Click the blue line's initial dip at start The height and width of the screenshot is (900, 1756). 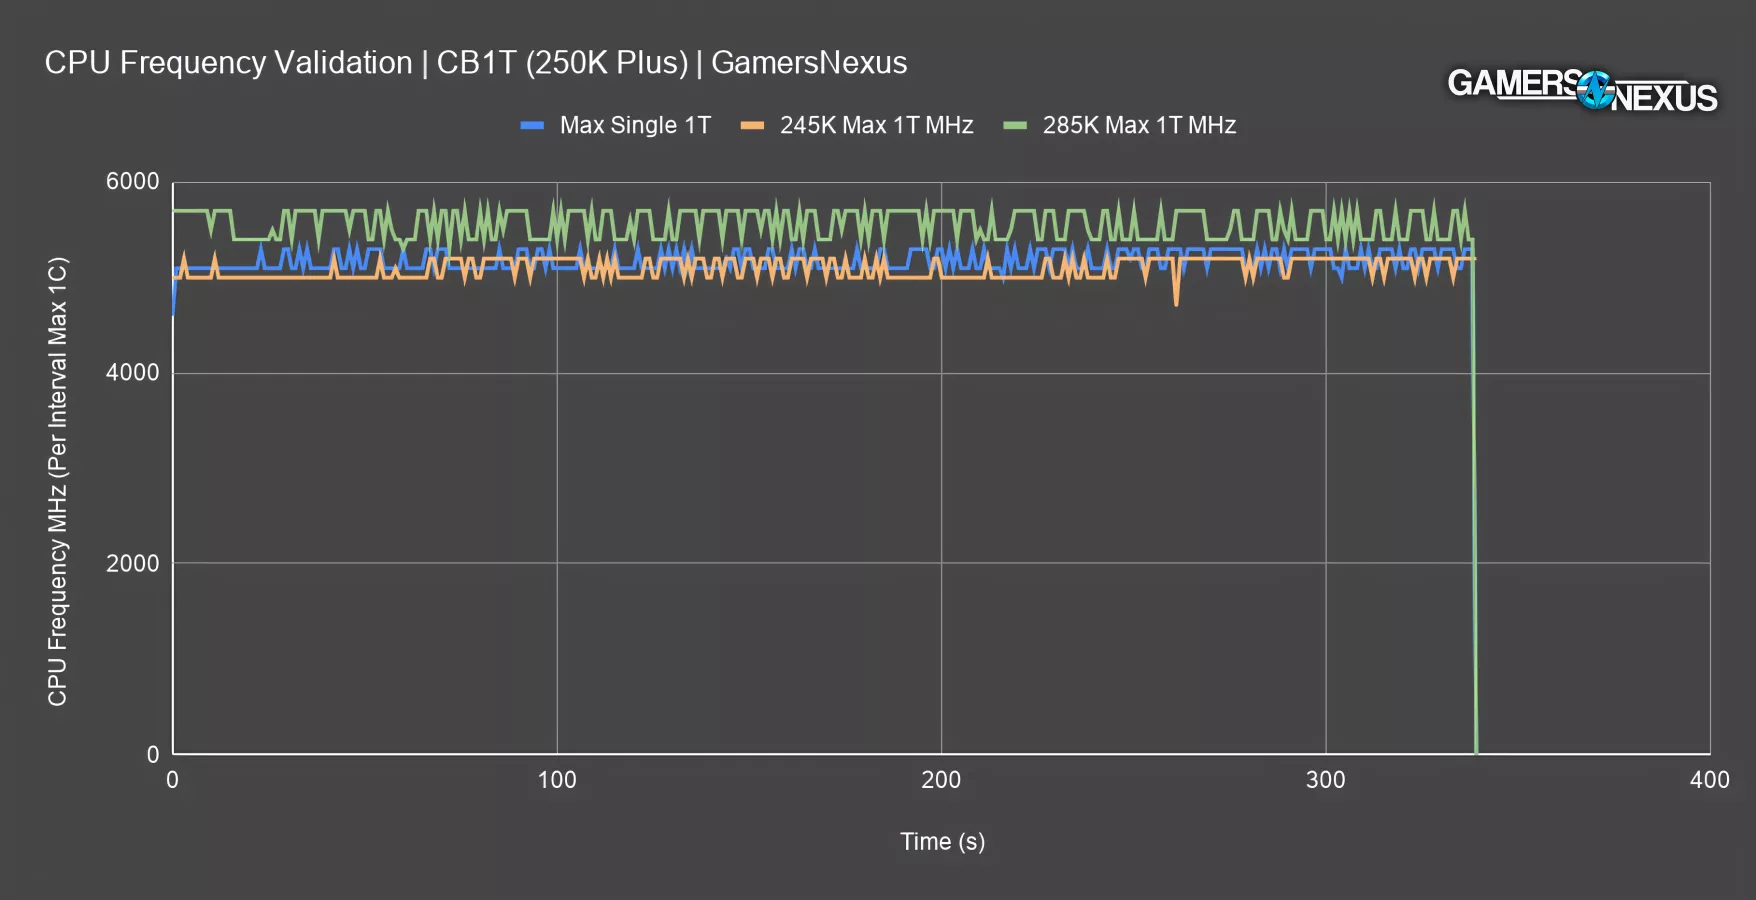pyautogui.click(x=174, y=312)
